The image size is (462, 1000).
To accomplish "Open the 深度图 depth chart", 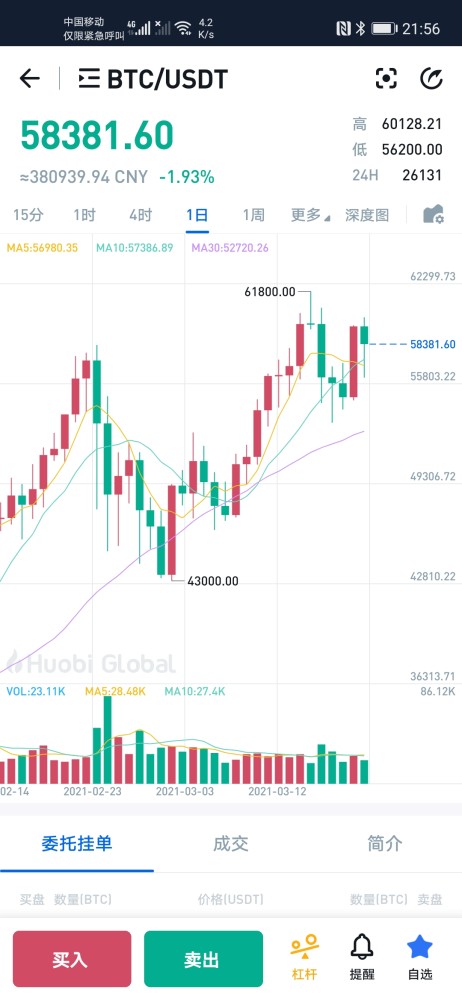I will (367, 215).
